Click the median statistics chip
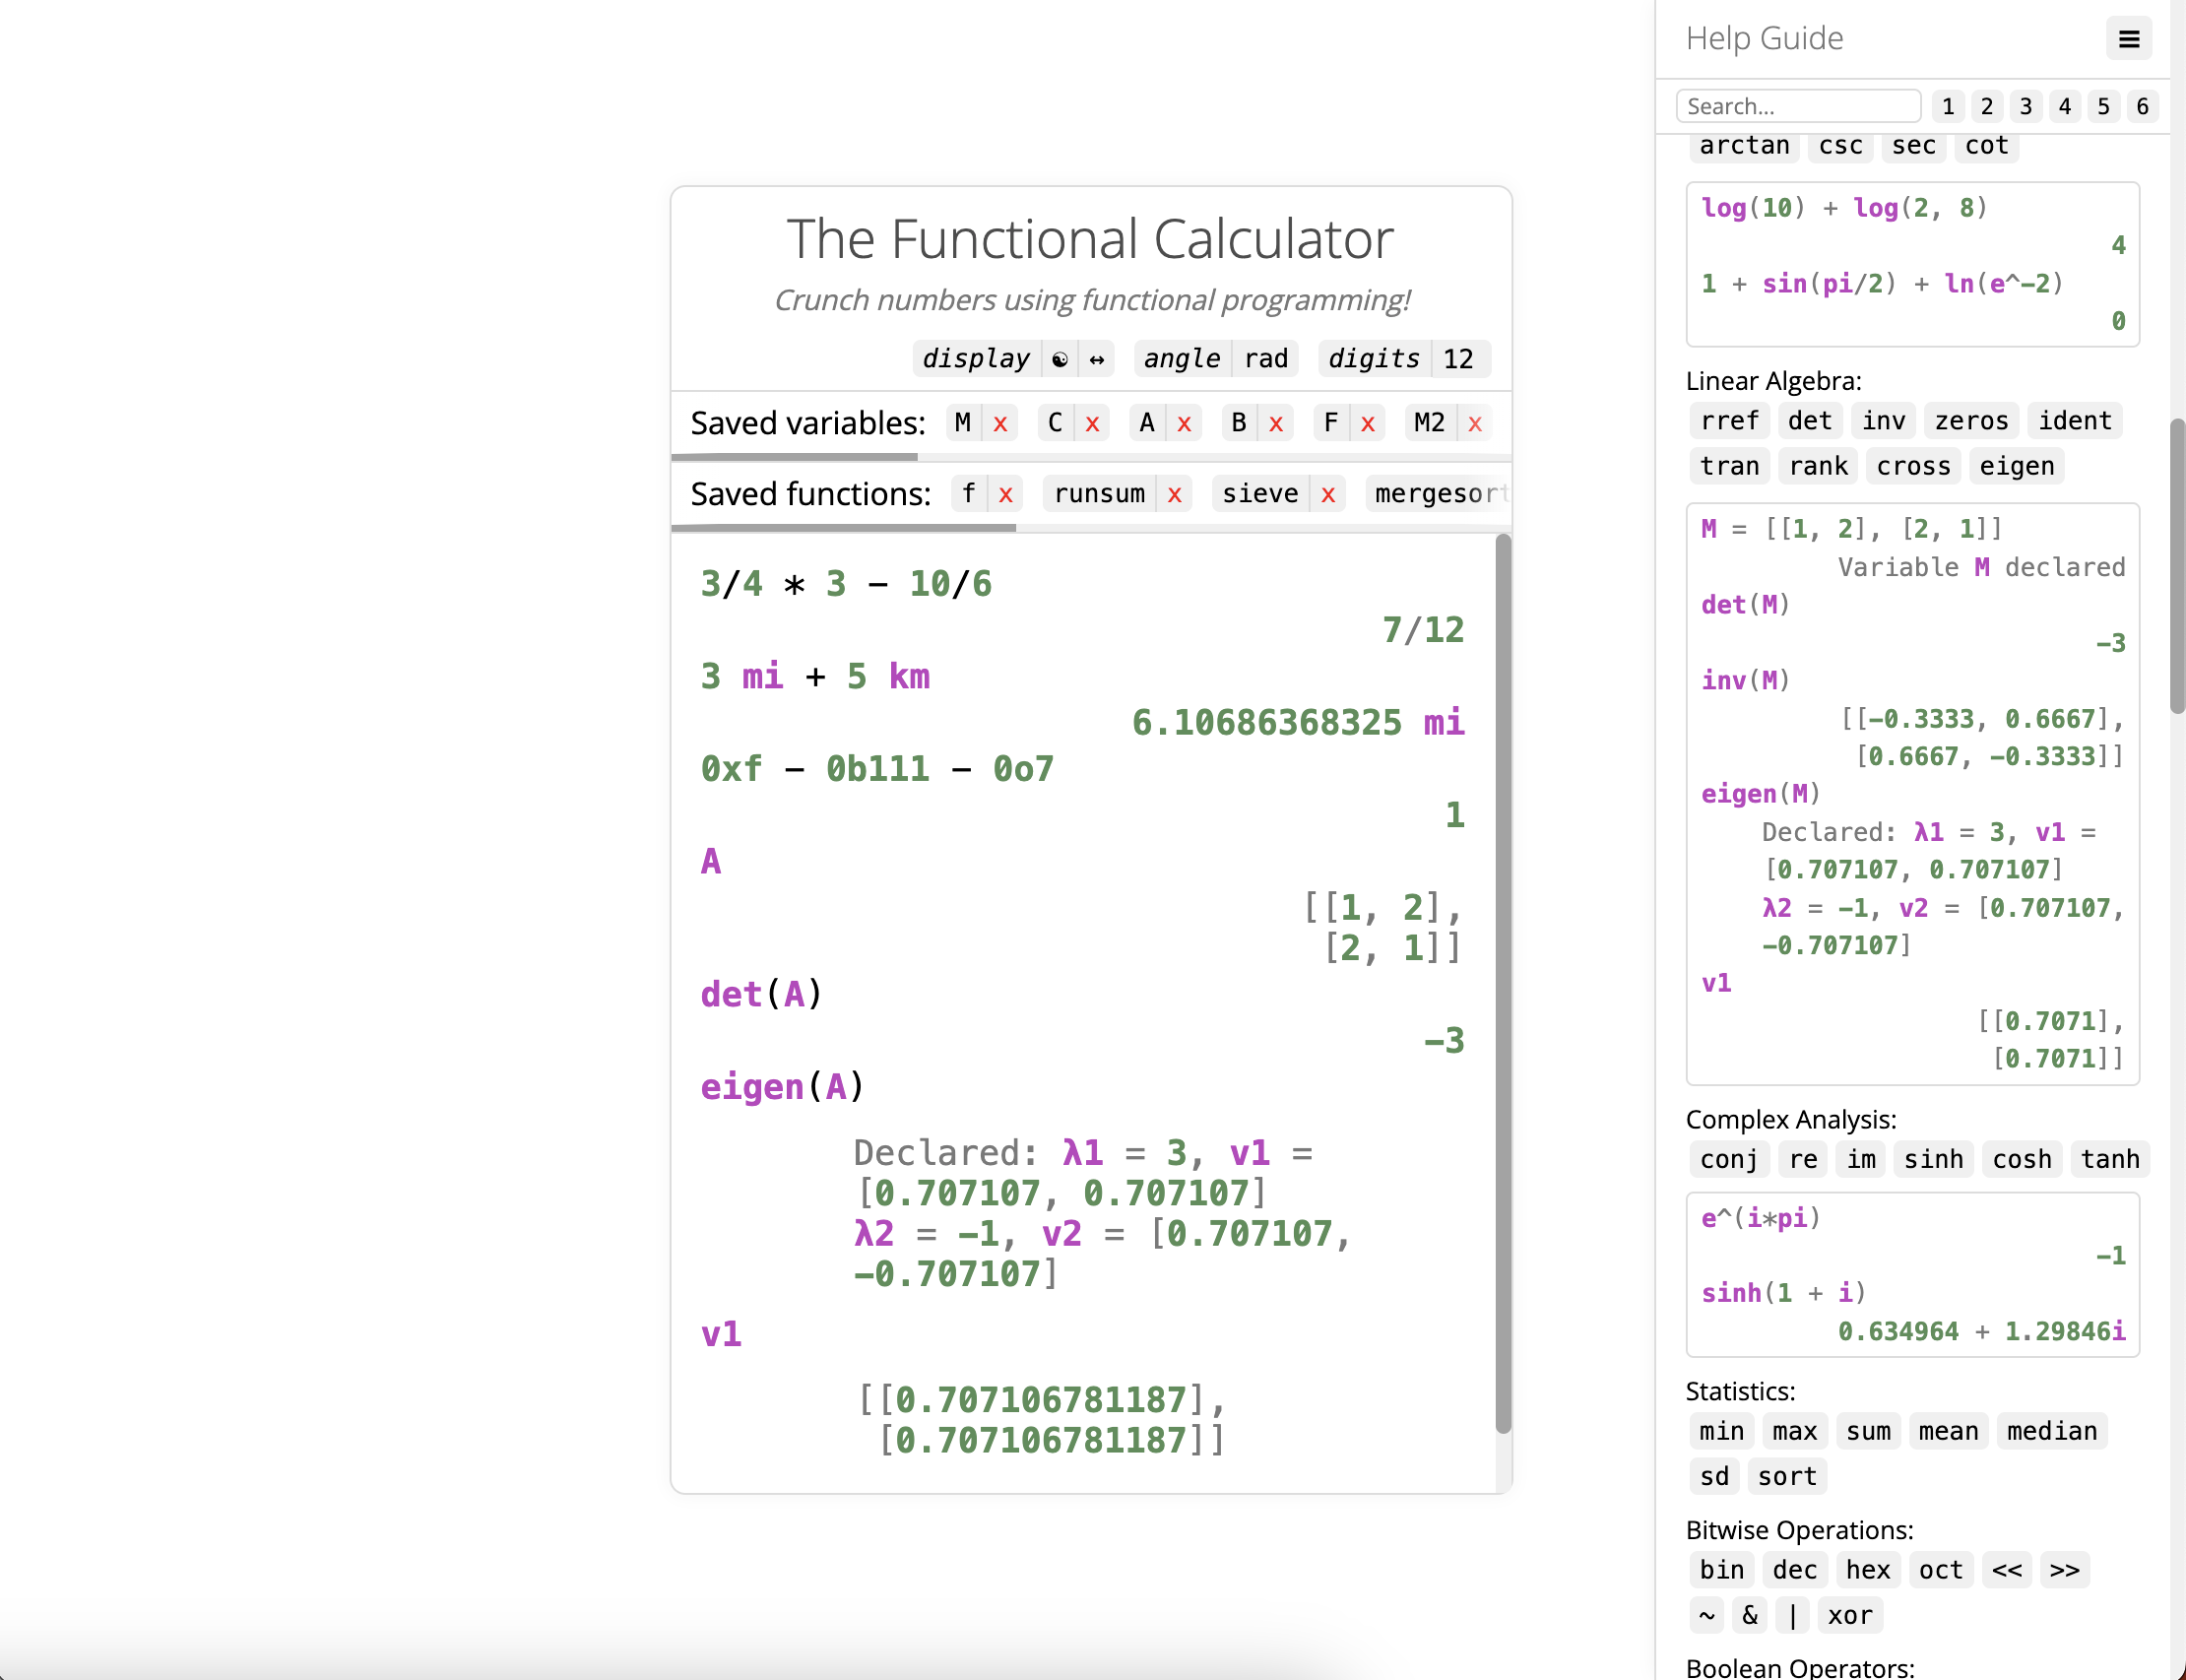 [2051, 1431]
